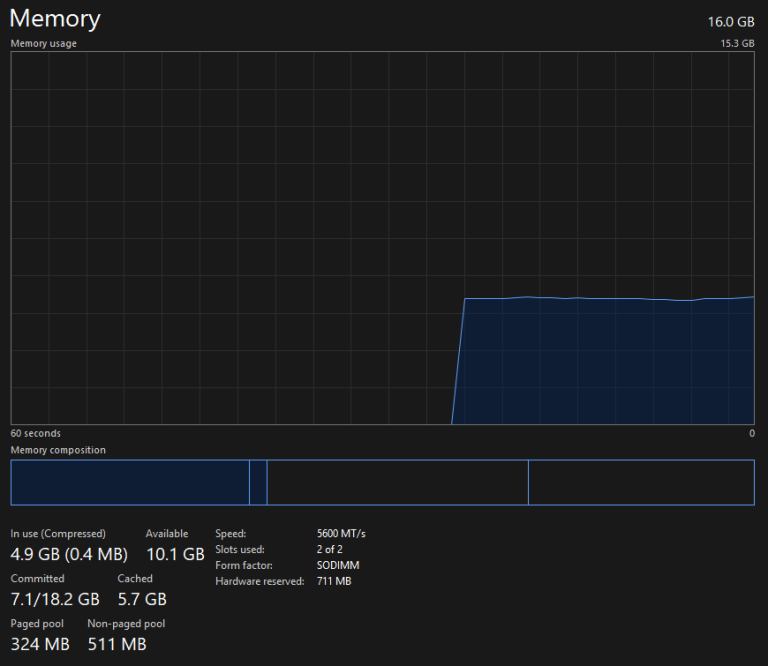The width and height of the screenshot is (768, 666).
Task: Click the 7.1/18.2 GB Committed value
Action: pos(55,599)
